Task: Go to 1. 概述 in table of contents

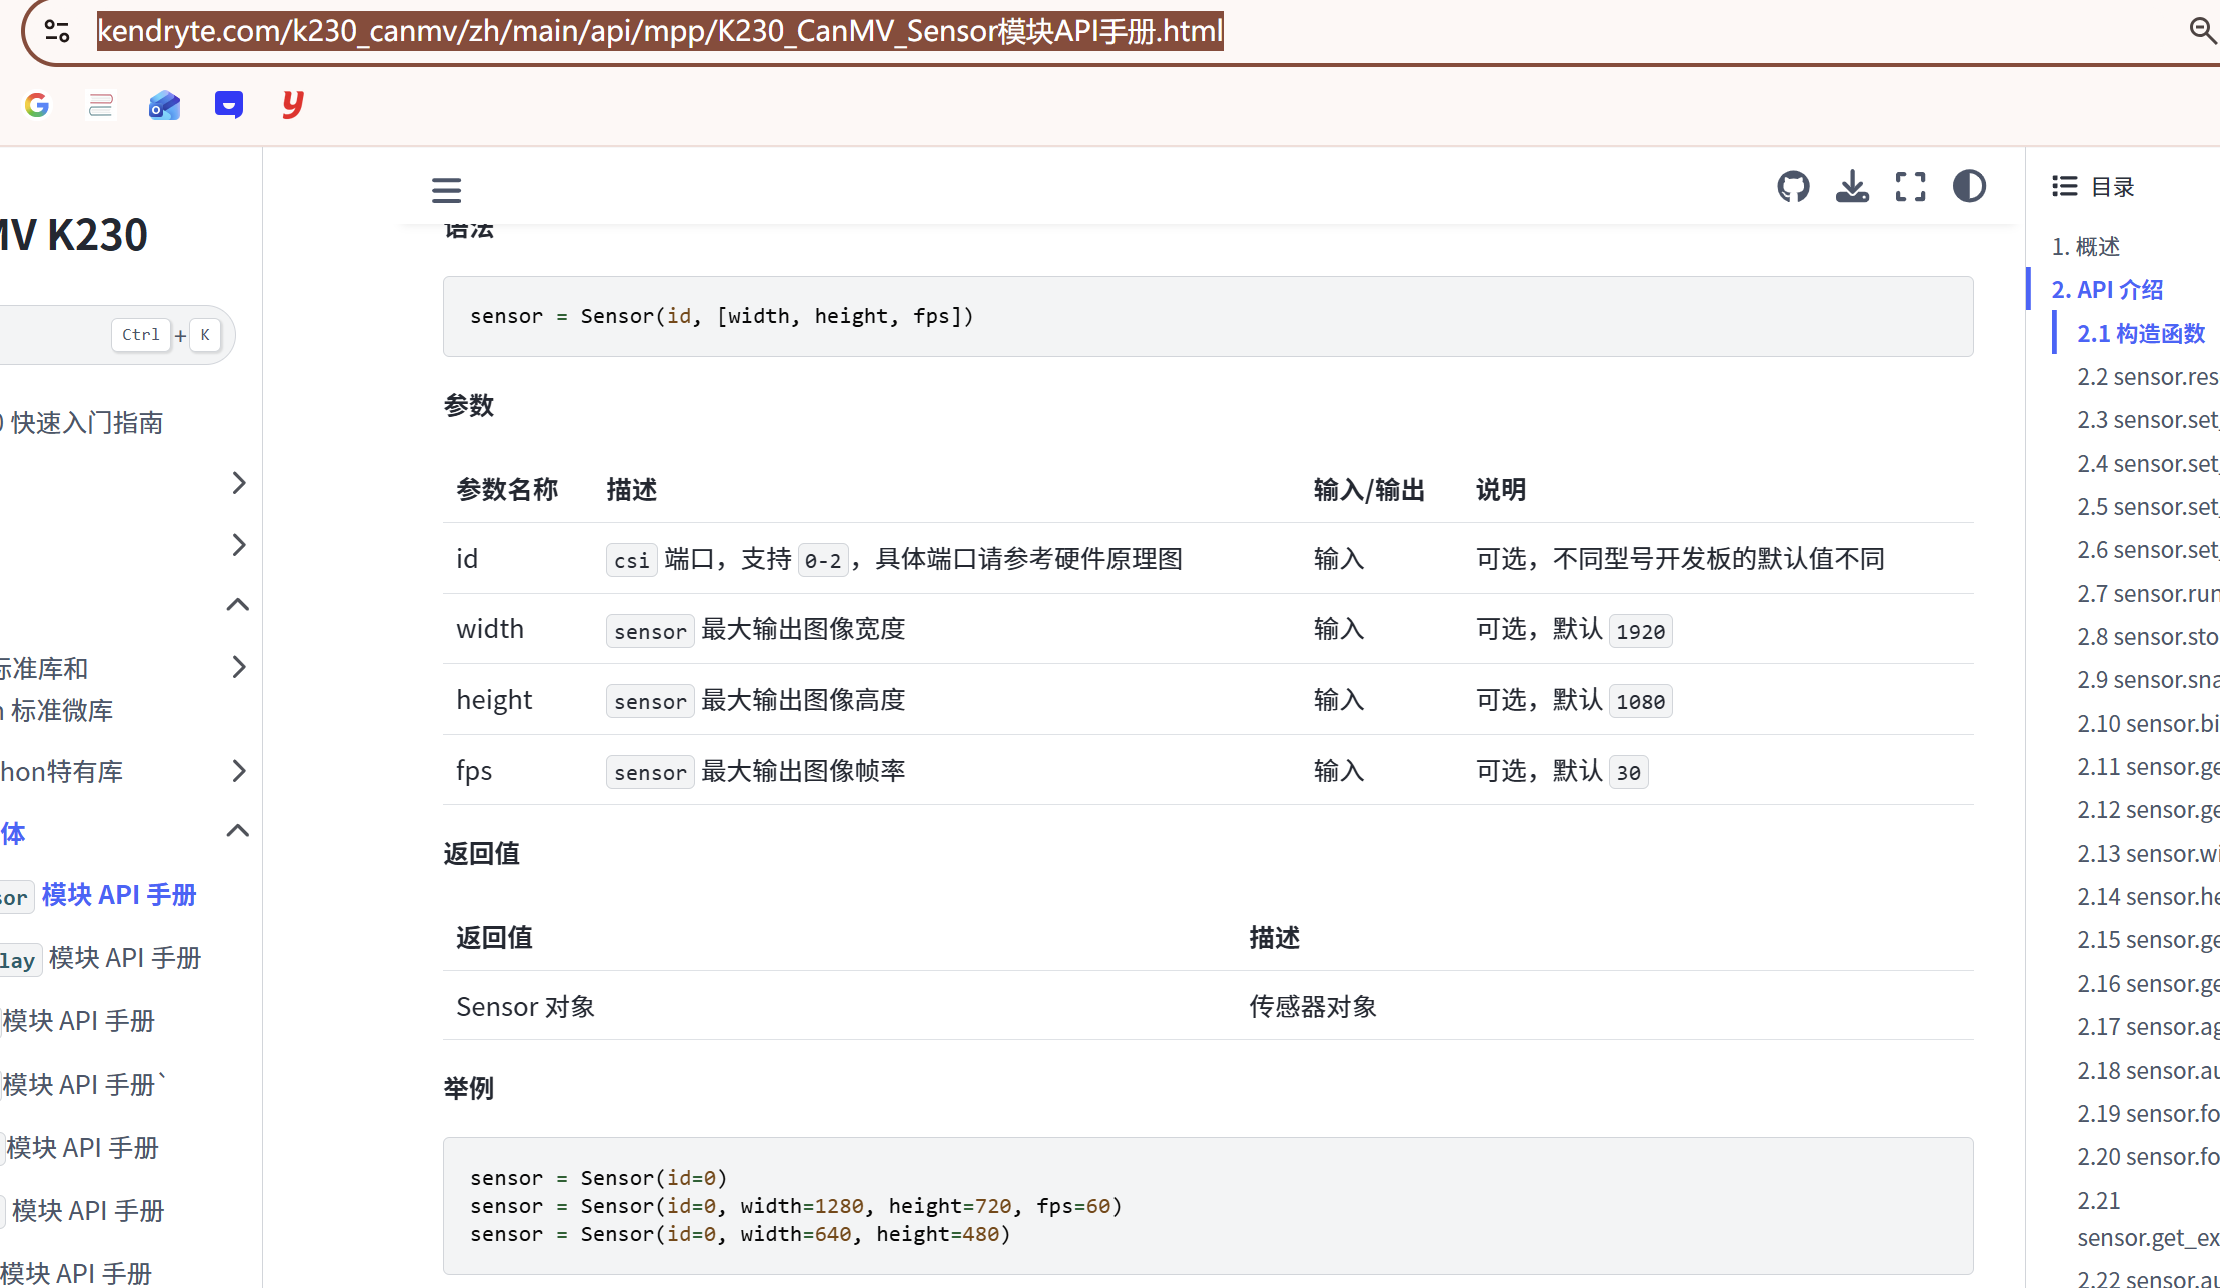Action: 2085,246
